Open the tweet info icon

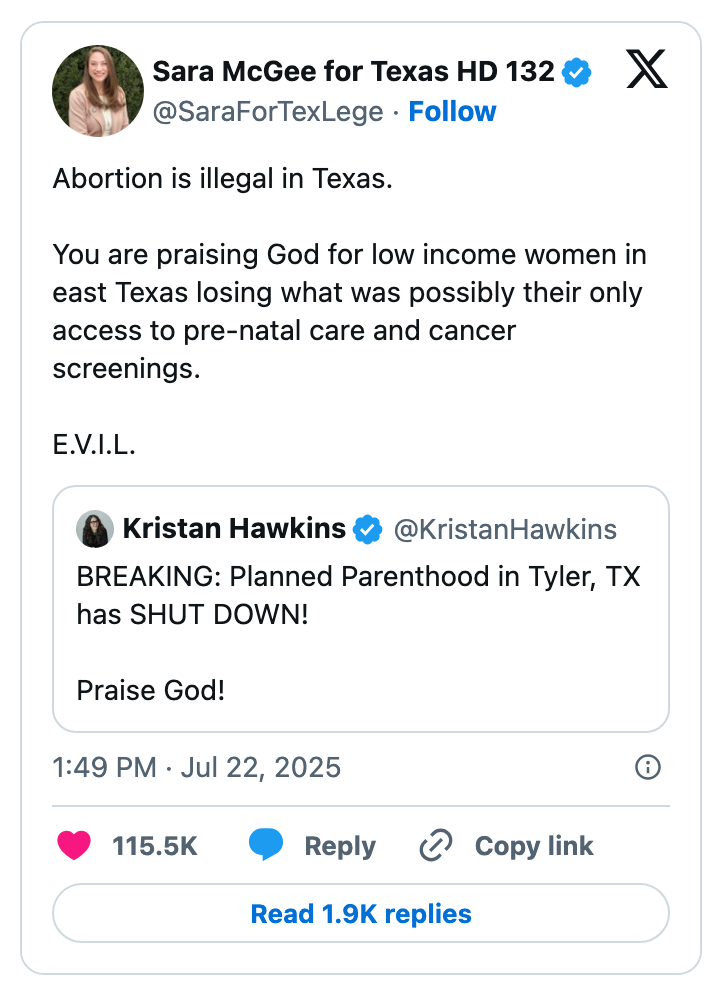point(648,767)
